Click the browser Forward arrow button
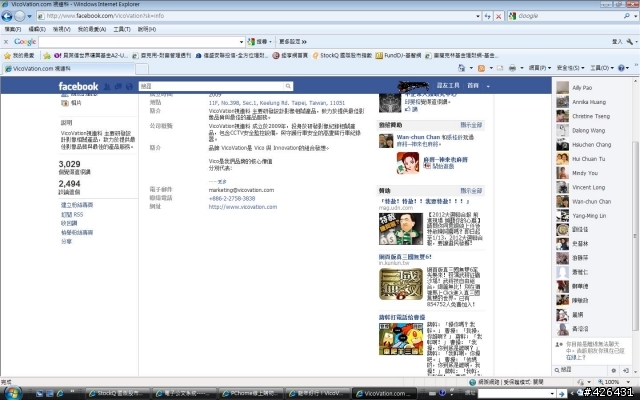The width and height of the screenshot is (640, 400). tap(20, 16)
